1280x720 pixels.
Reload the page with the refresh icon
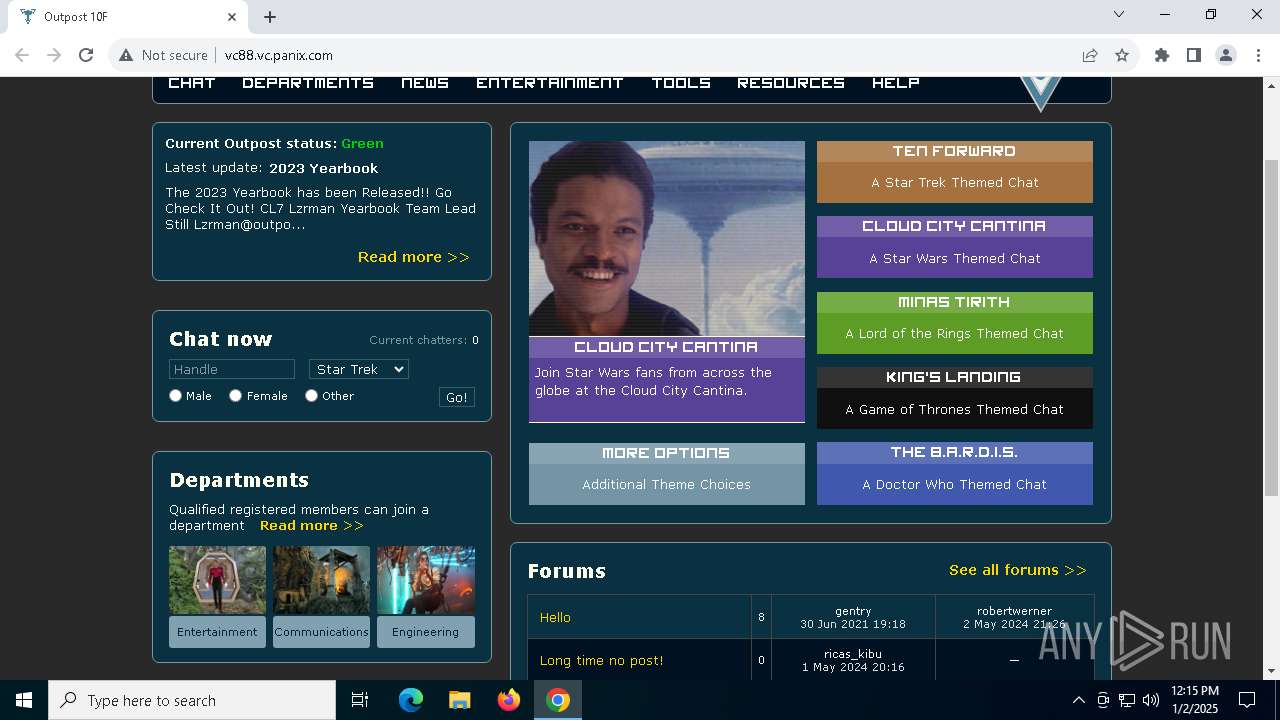click(x=86, y=56)
